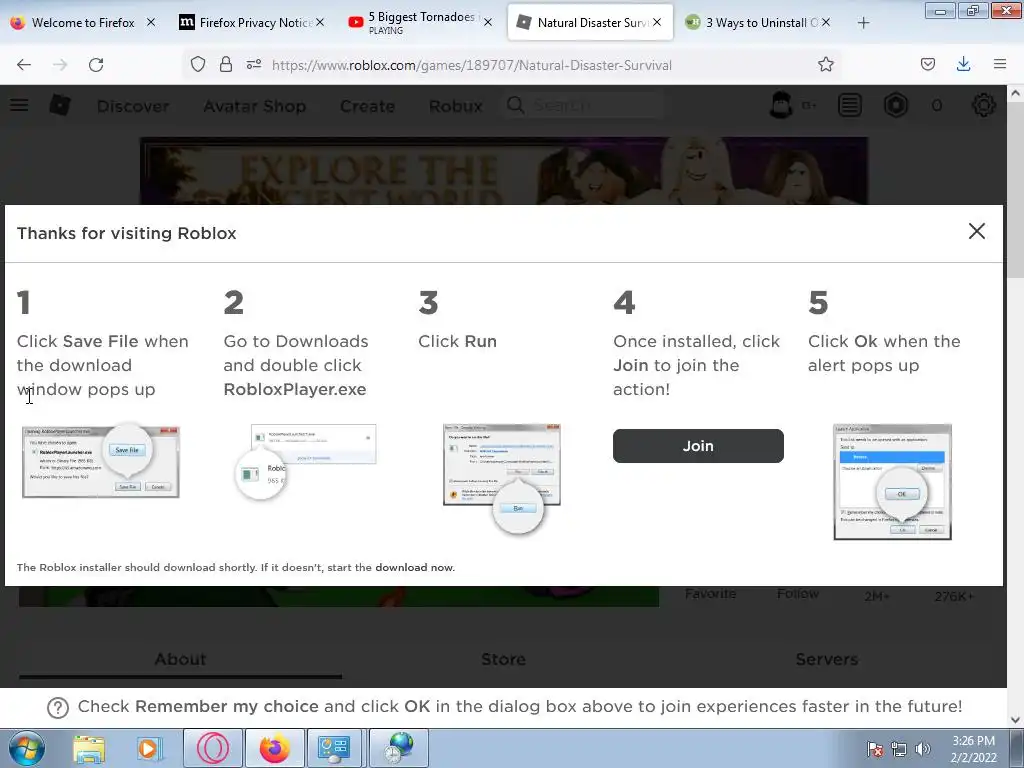The height and width of the screenshot is (768, 1024).
Task: Click the help question mark icon
Action: point(57,707)
